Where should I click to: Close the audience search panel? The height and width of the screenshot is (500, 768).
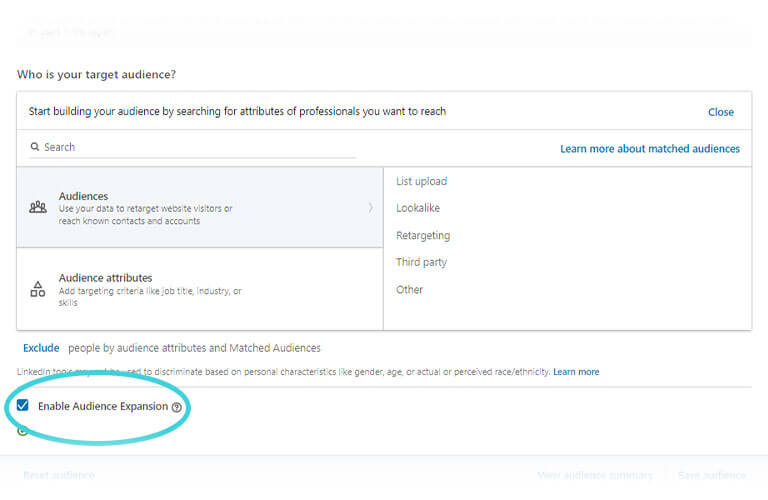[720, 112]
